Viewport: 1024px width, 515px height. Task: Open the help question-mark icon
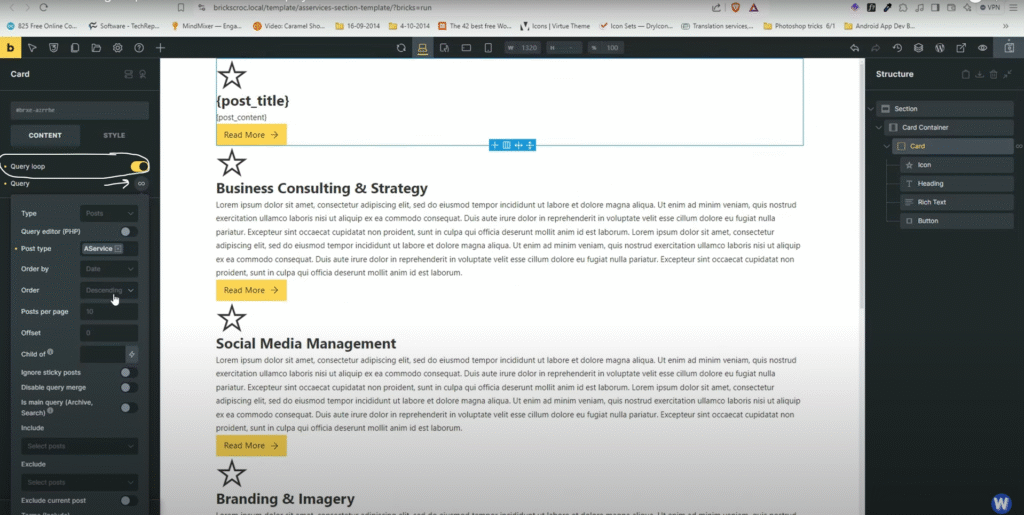point(138,48)
